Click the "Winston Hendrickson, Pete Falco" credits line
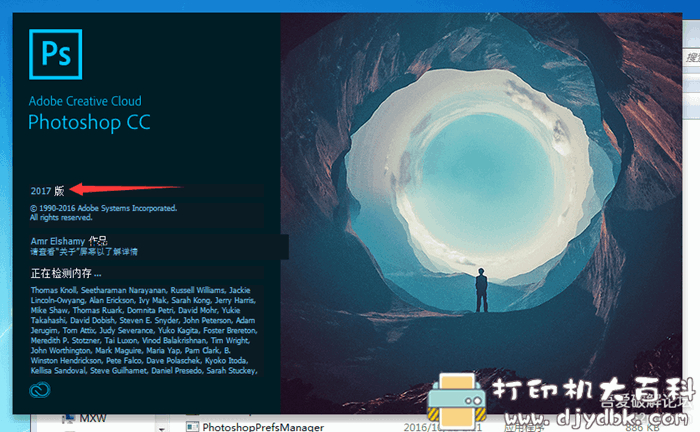This screenshot has height=432, width=700. [x=139, y=361]
